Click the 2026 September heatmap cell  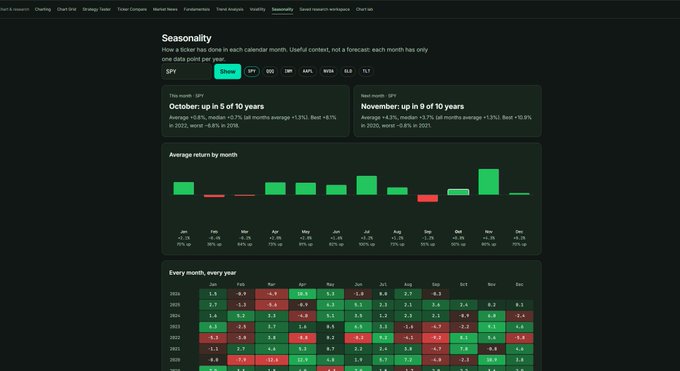tap(435, 294)
